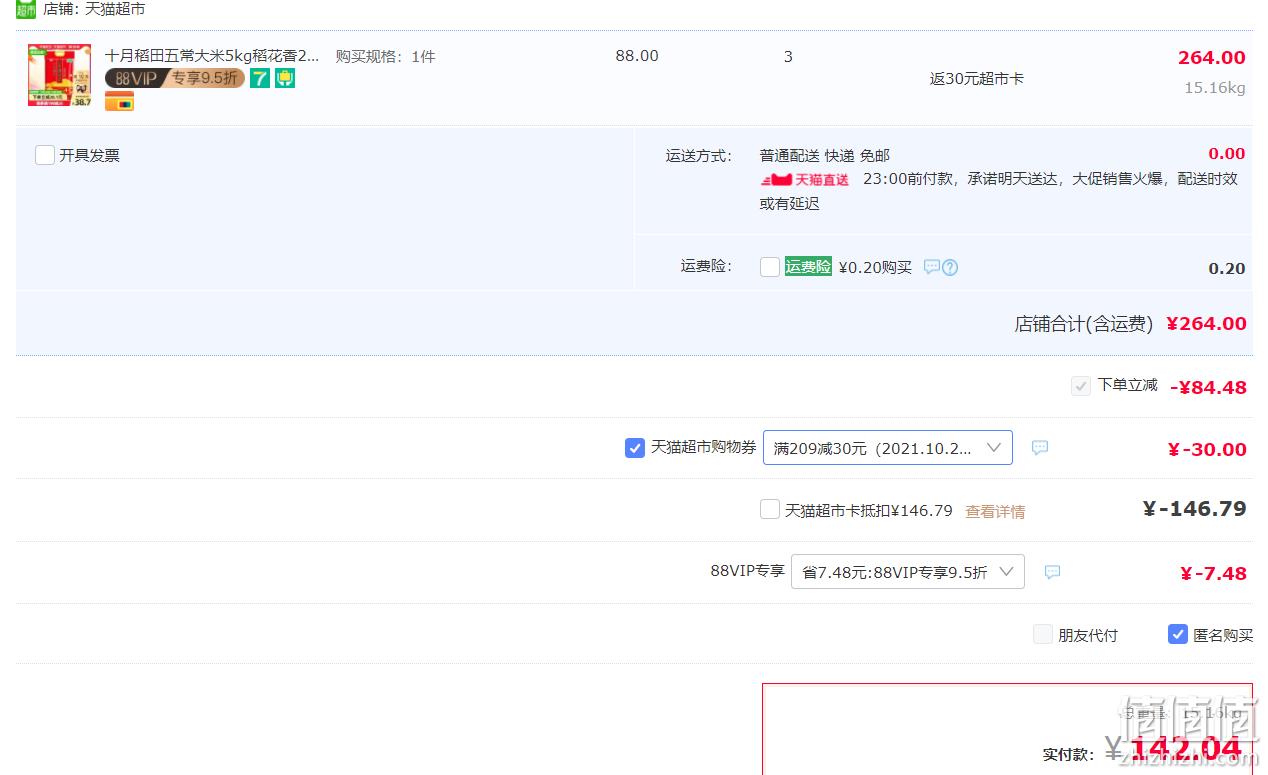The width and height of the screenshot is (1268, 775).
Task: Click the ¥-30.00 coupon amount
Action: [x=1207, y=449]
